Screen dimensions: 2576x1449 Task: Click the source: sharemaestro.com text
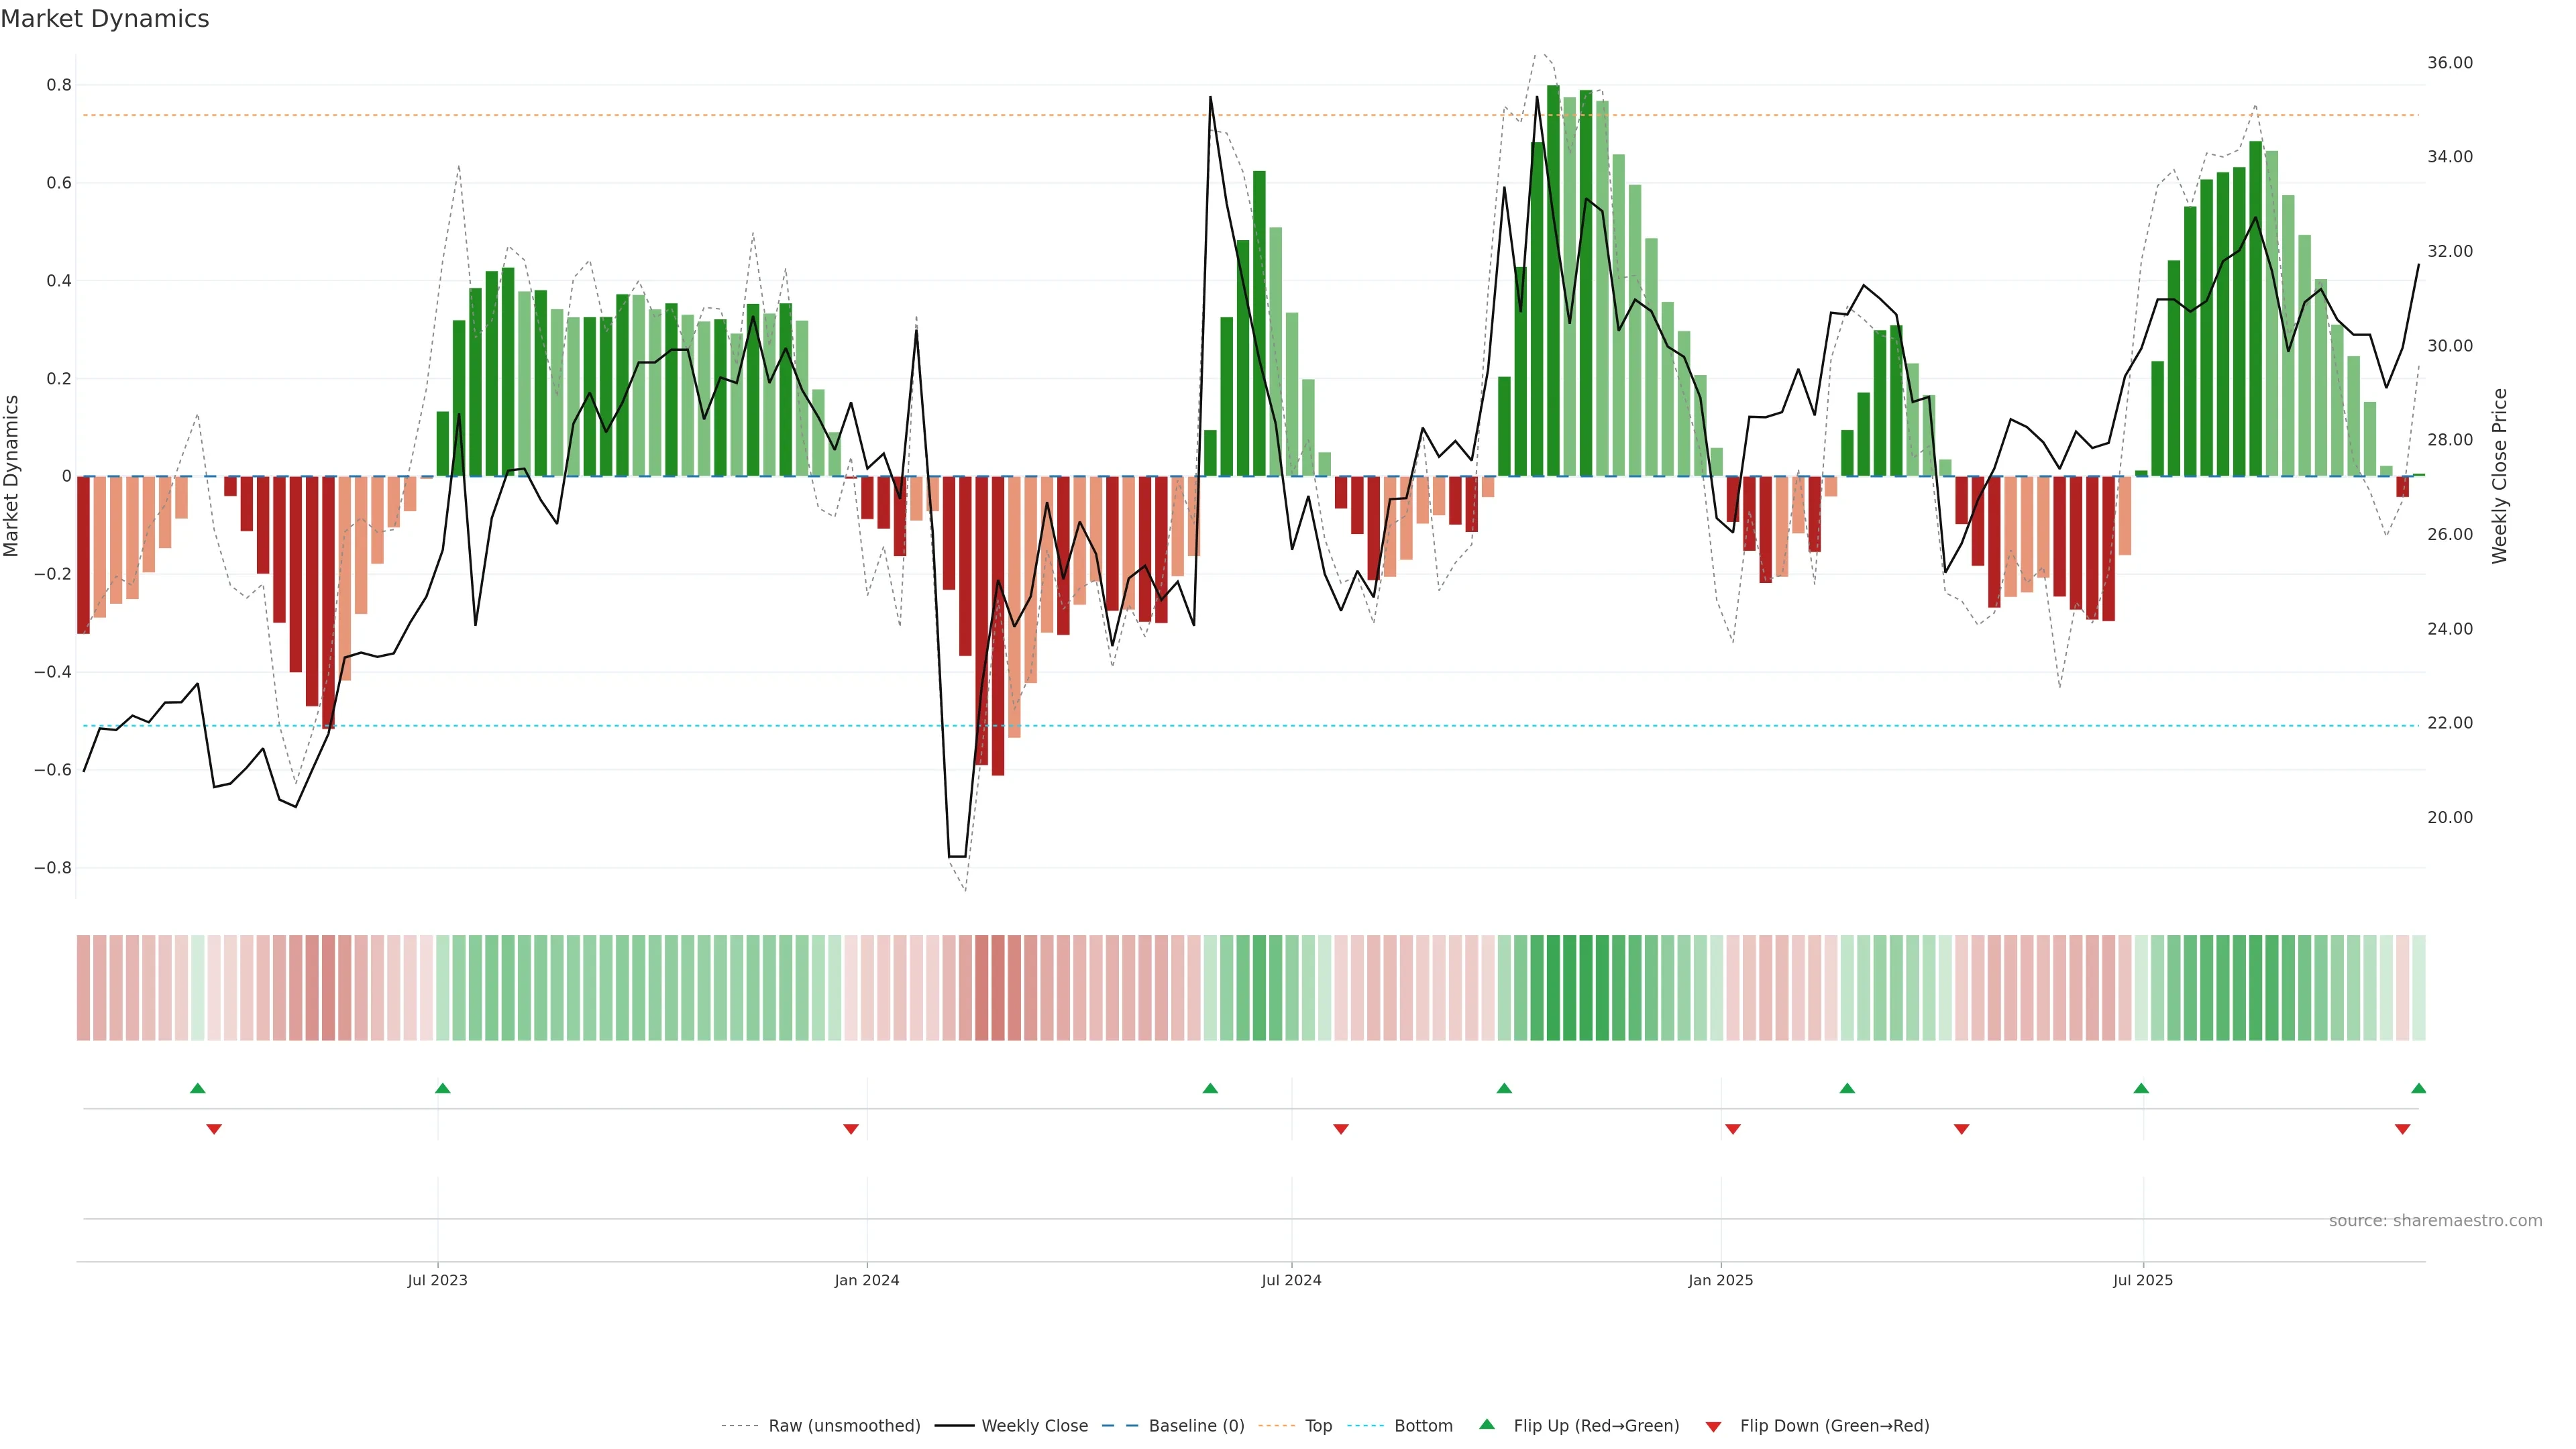tap(2435, 1221)
